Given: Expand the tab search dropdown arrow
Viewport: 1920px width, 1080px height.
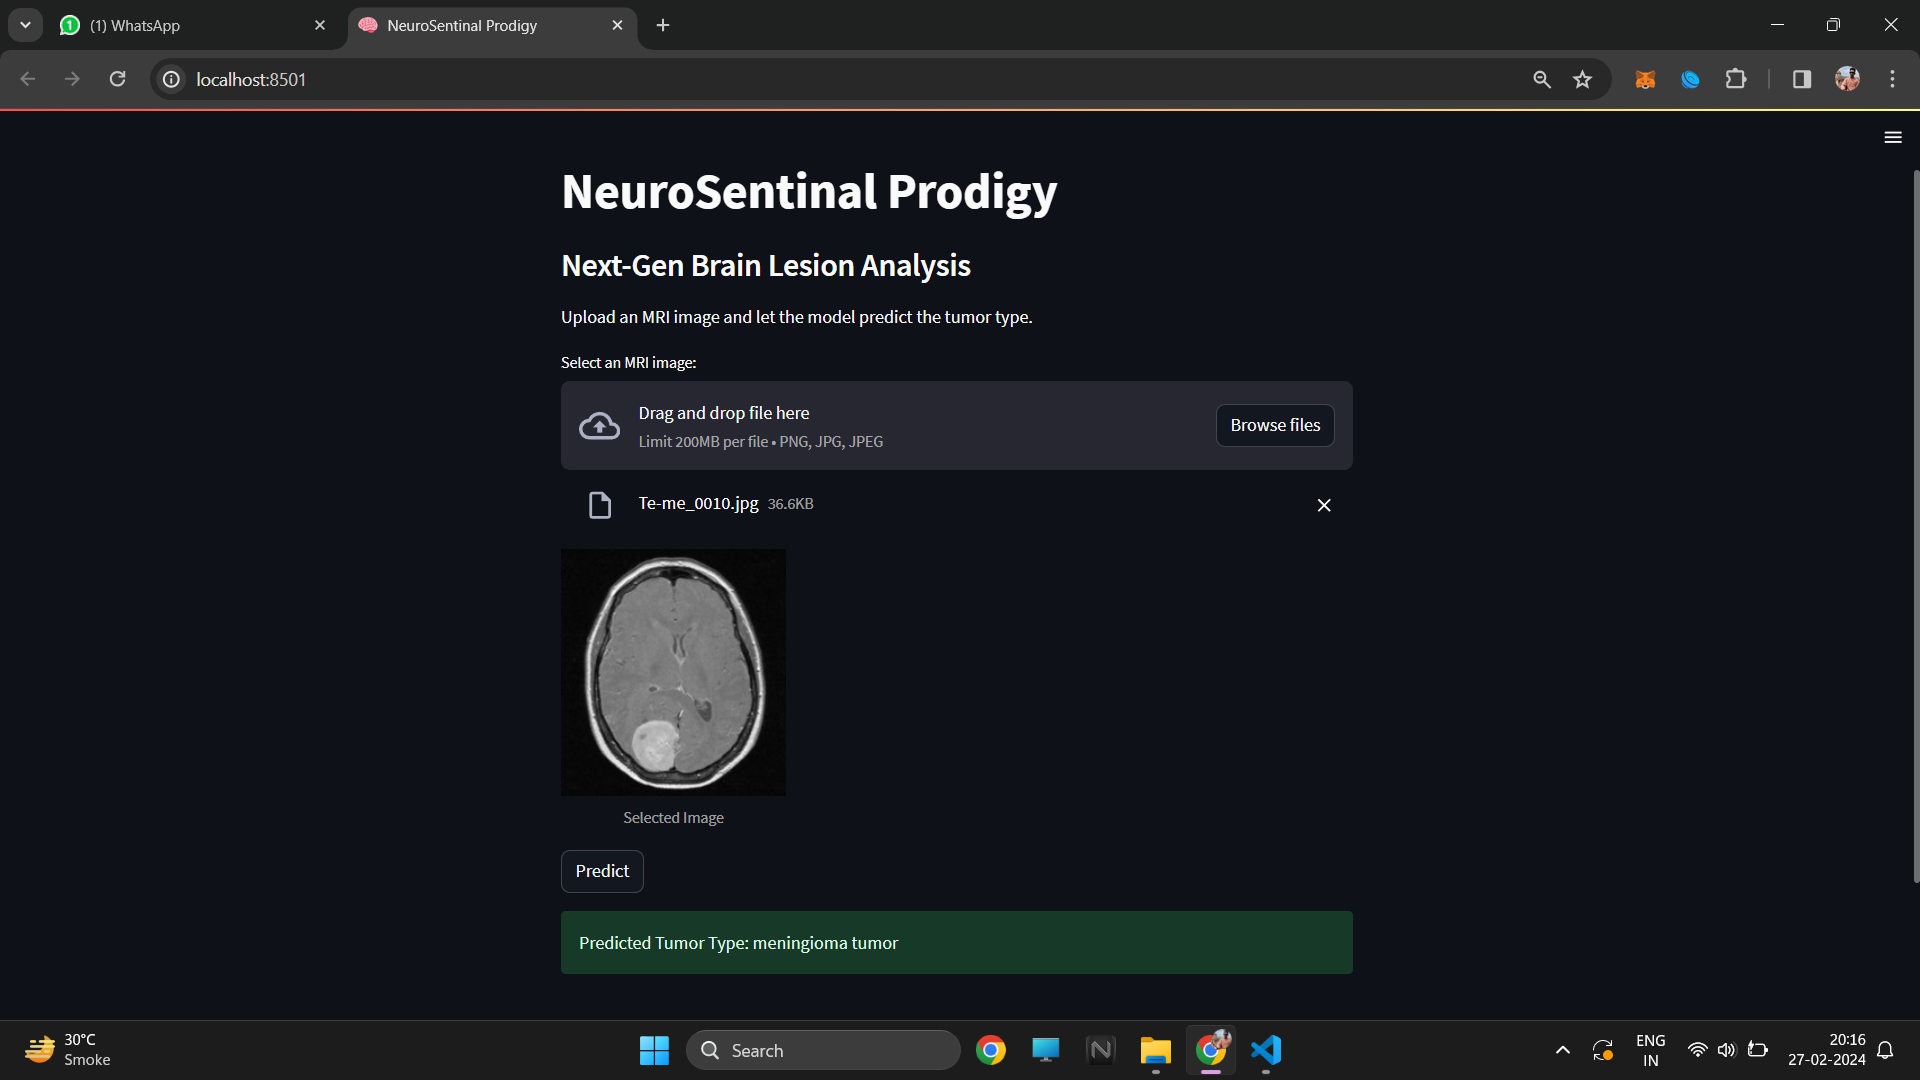Looking at the screenshot, I should click(x=25, y=25).
